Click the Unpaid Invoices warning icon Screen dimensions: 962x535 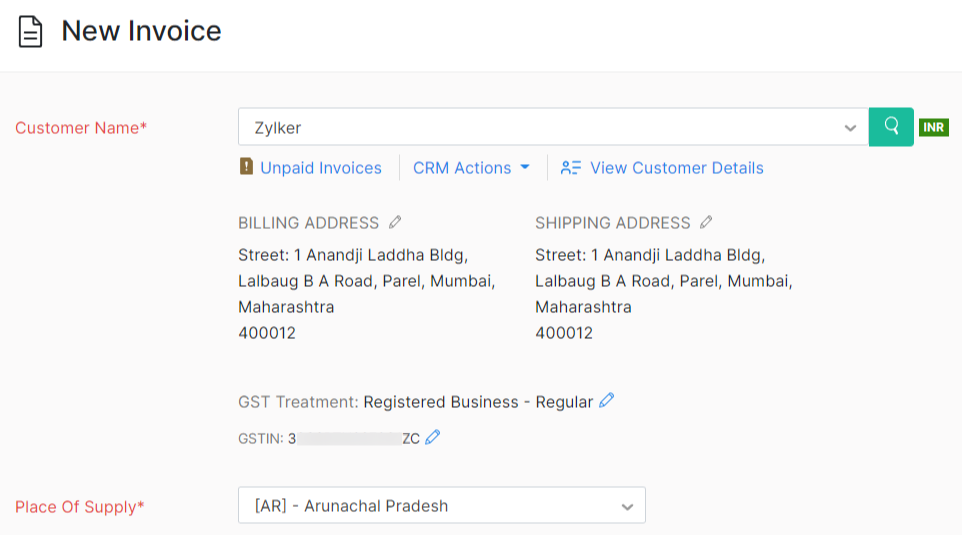point(246,167)
